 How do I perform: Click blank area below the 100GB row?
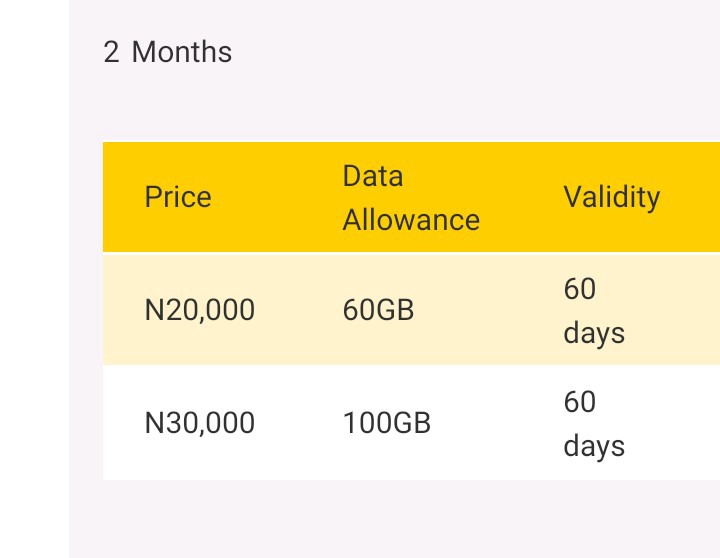[395, 519]
